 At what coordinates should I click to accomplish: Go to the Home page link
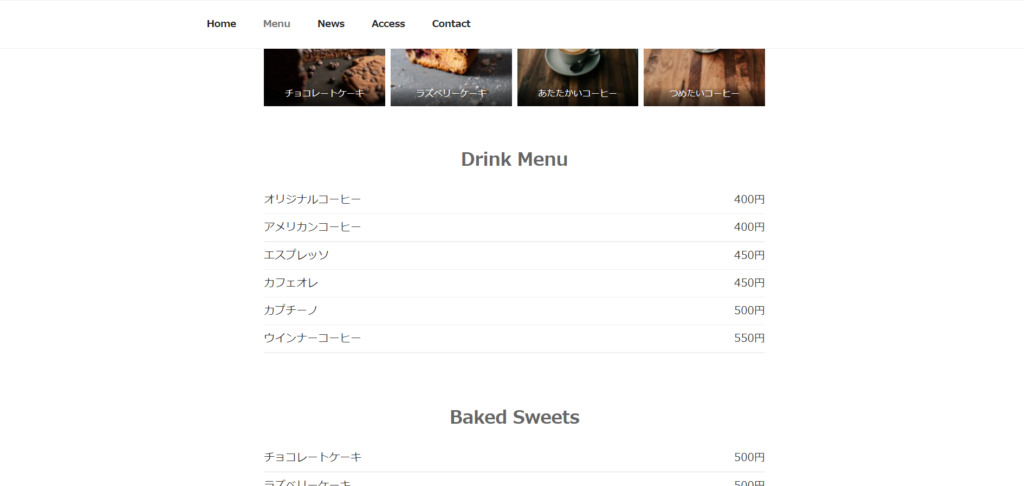221,24
